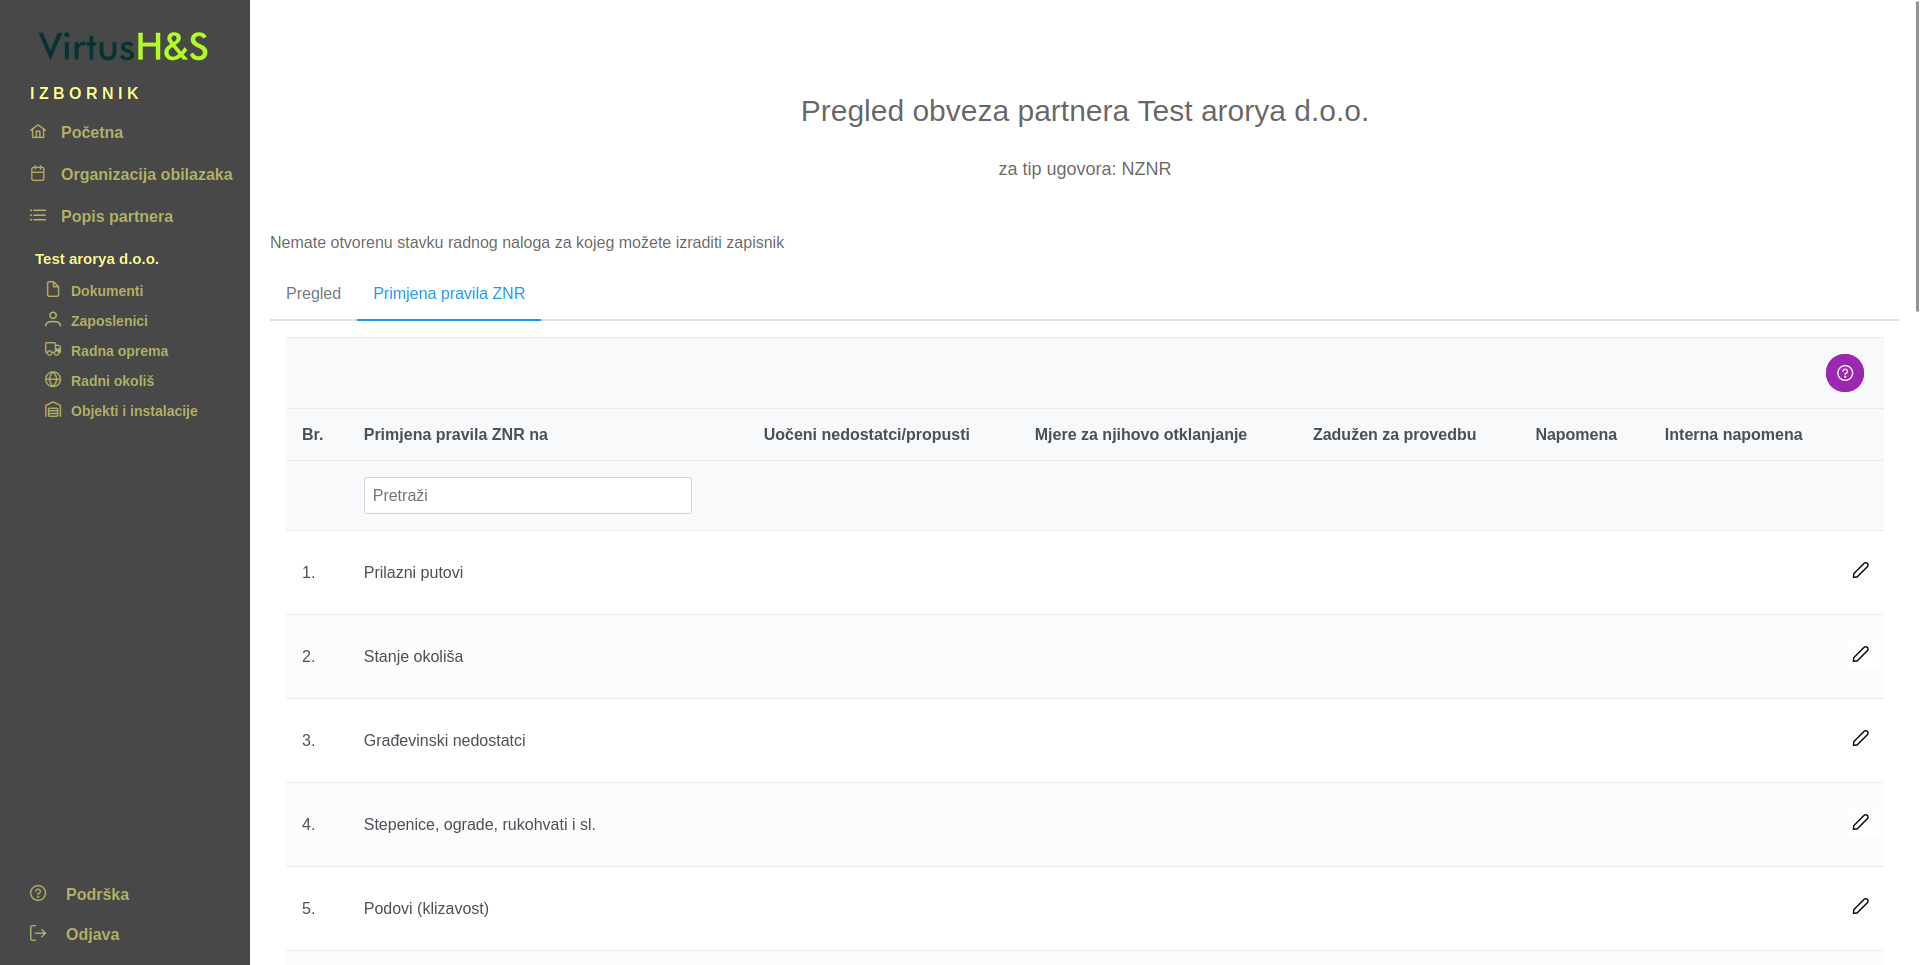The image size is (1920, 965).
Task: Click the VirtusH&S logo
Action: (123, 46)
